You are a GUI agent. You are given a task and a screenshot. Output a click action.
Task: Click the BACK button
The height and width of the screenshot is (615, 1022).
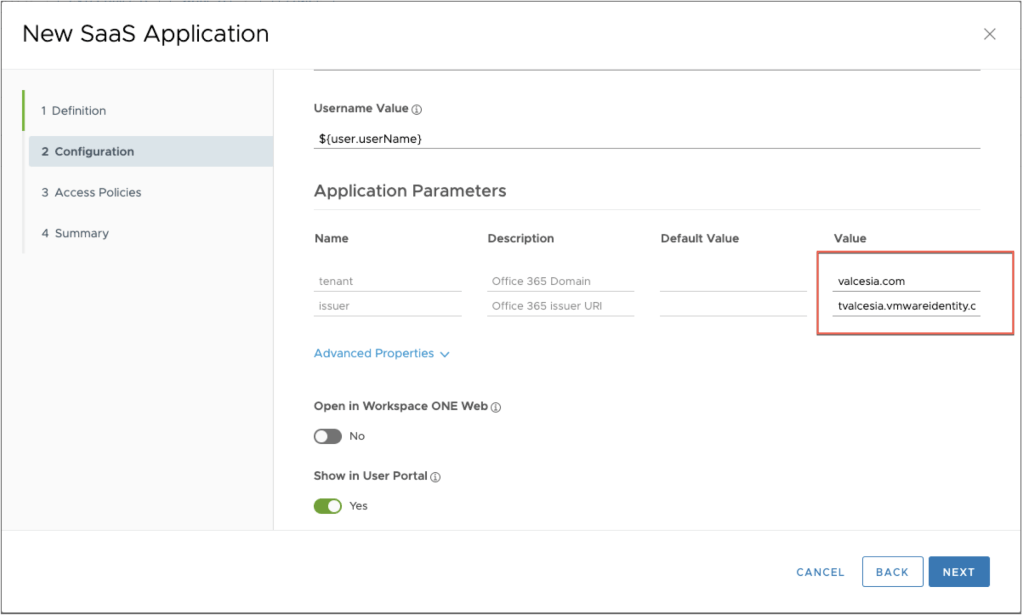tap(891, 572)
